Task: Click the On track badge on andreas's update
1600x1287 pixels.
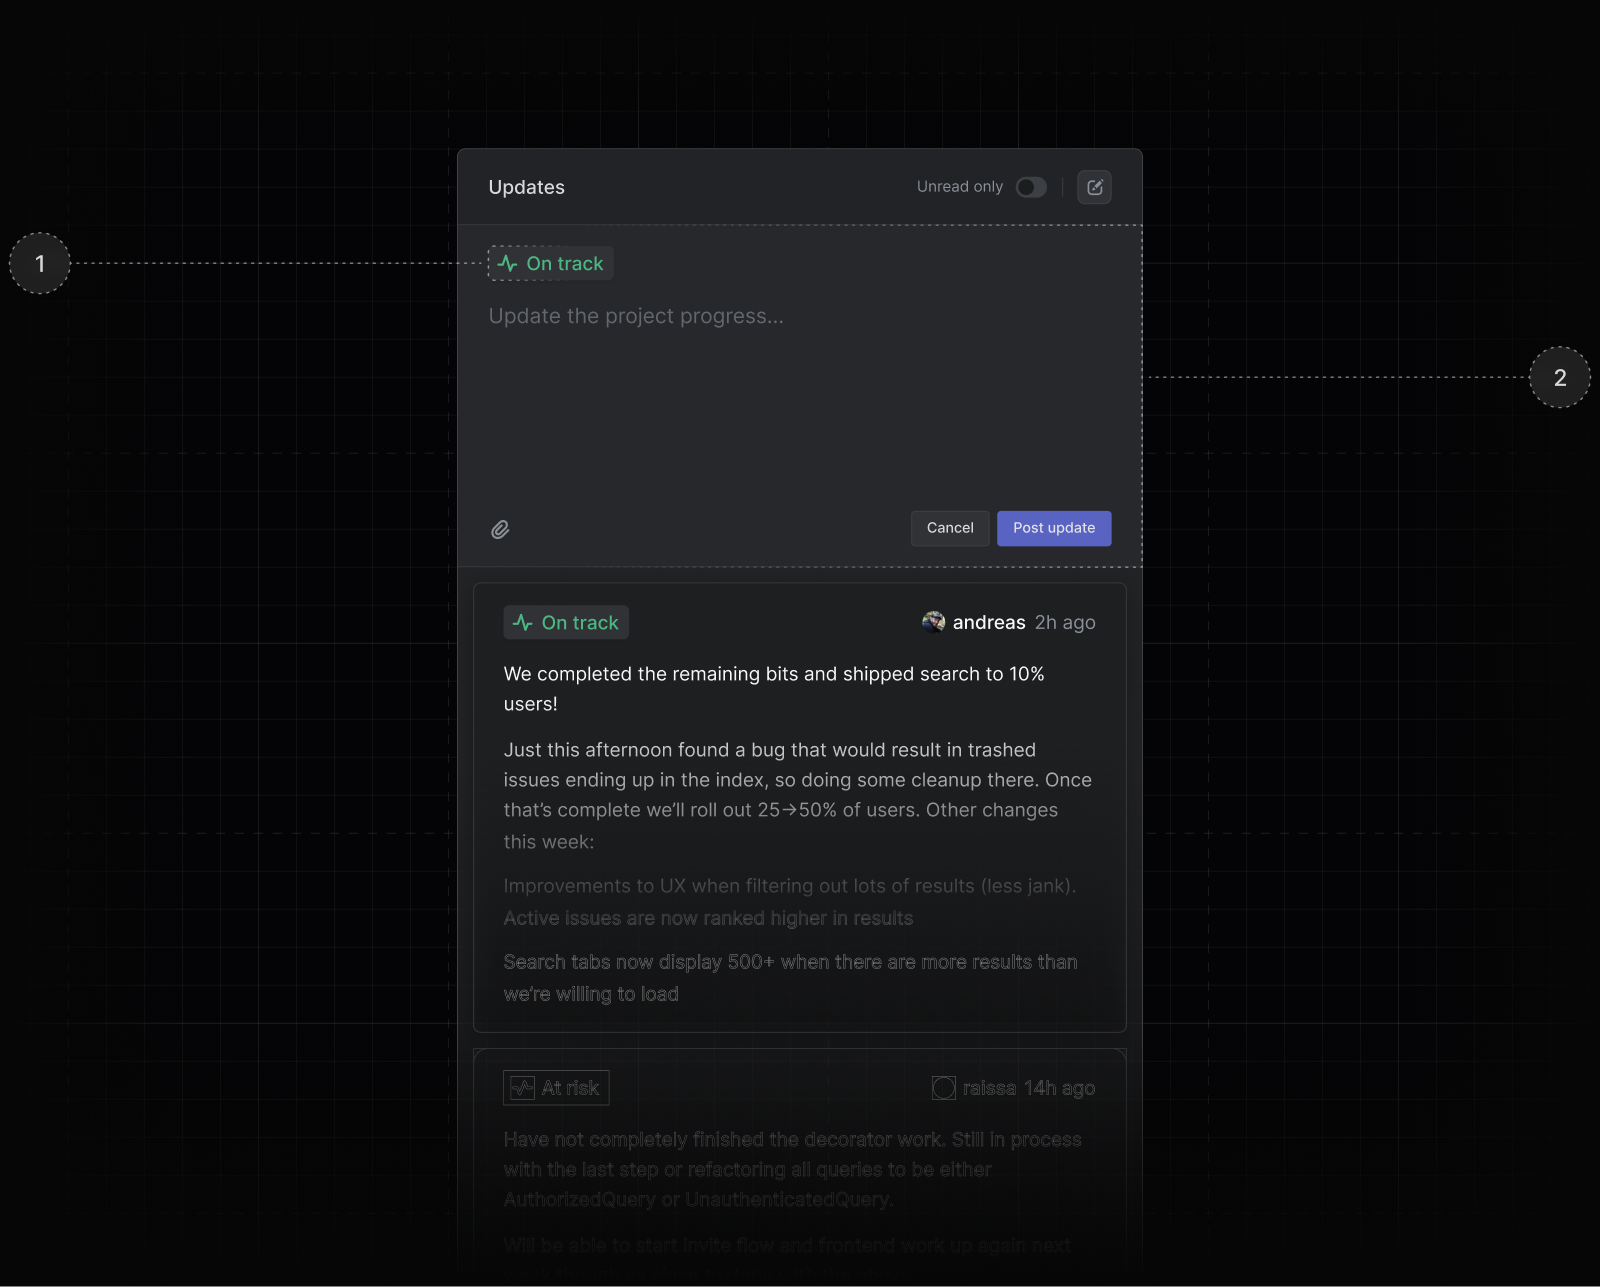Action: point(566,622)
